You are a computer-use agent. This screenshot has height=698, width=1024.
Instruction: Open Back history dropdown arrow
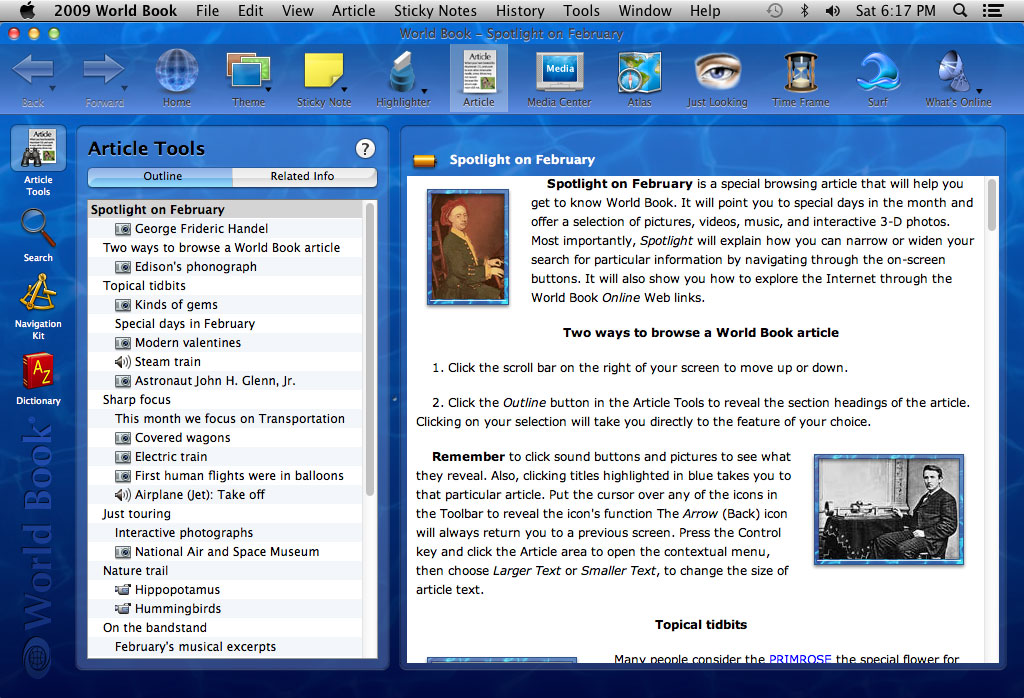(53, 88)
